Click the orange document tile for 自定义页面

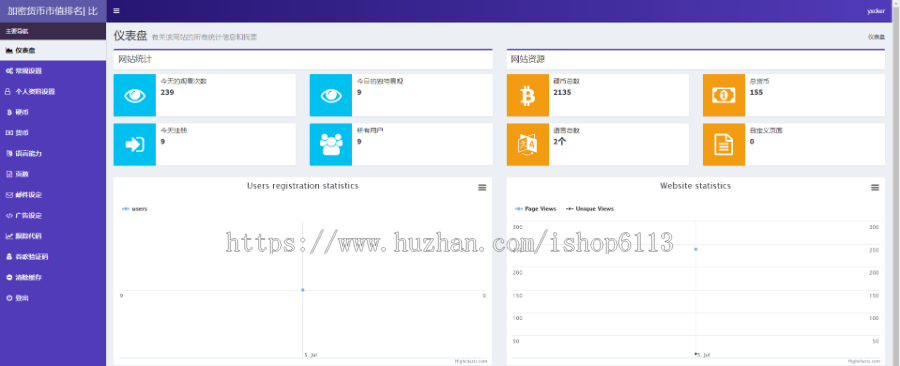(724, 145)
